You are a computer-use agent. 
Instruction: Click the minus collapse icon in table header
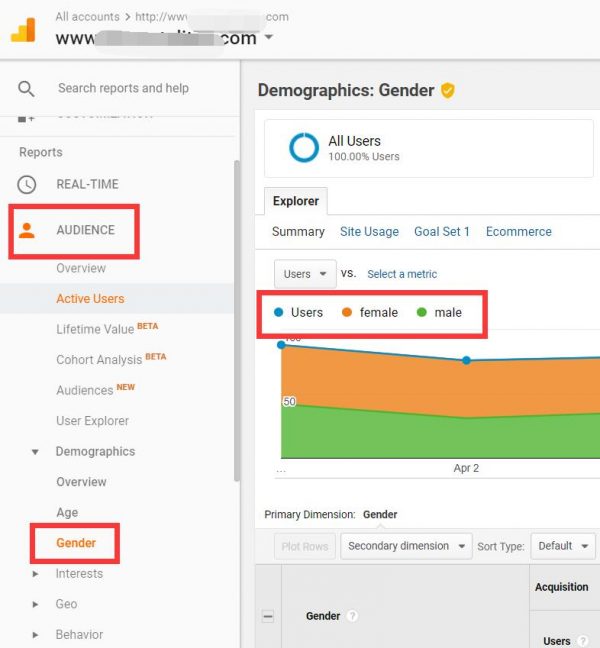point(268,617)
